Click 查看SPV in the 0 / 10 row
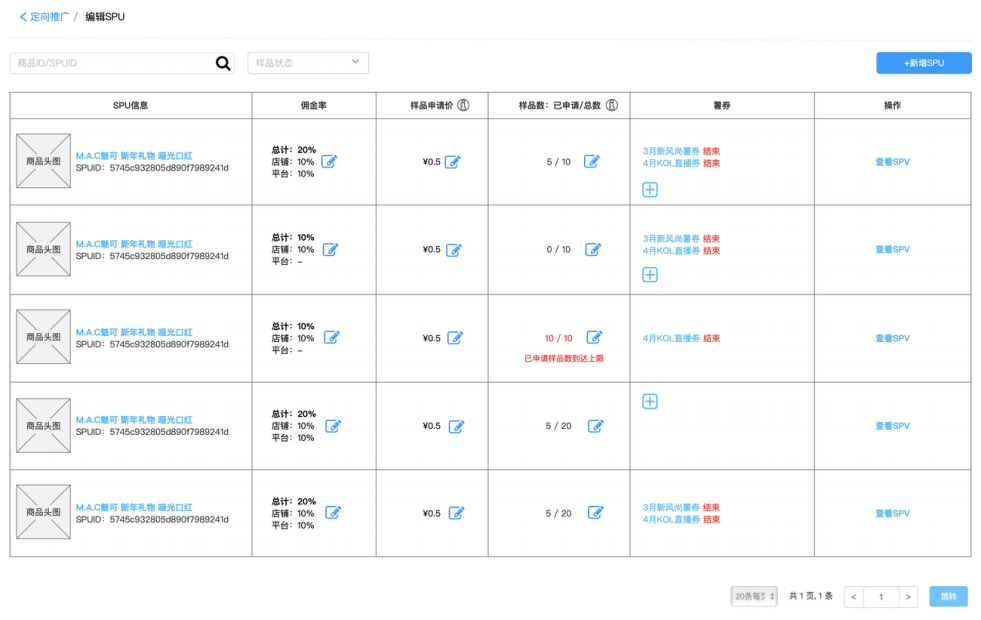981x620 pixels. click(x=892, y=250)
